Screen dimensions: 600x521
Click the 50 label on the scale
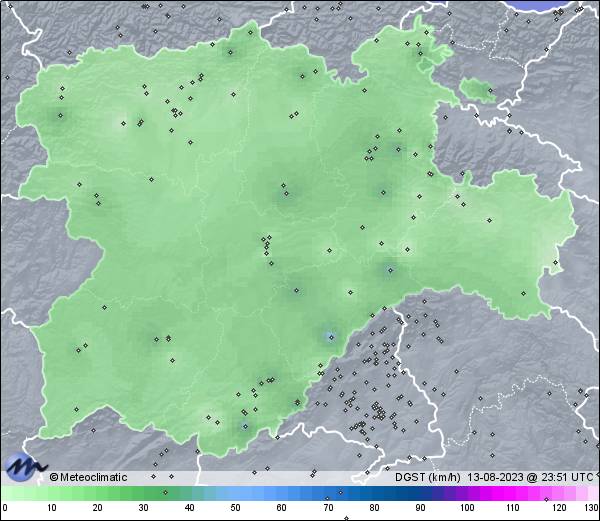click(236, 508)
